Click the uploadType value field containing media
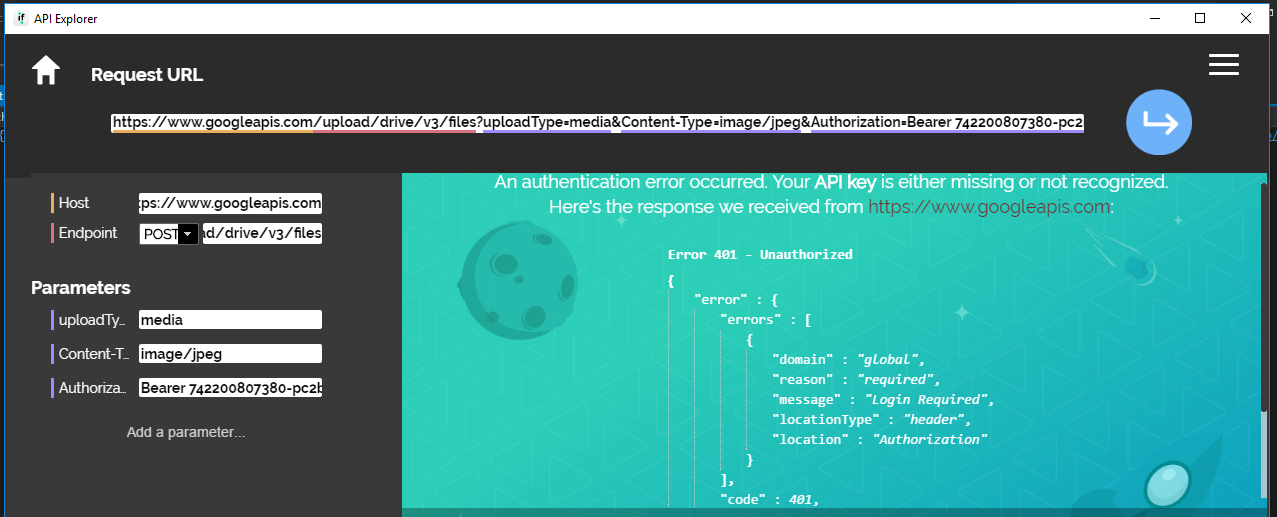 point(231,320)
